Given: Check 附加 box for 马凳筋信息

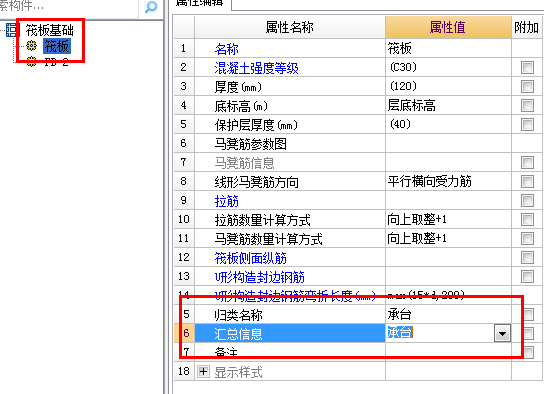Looking at the screenshot, I should 527,162.
